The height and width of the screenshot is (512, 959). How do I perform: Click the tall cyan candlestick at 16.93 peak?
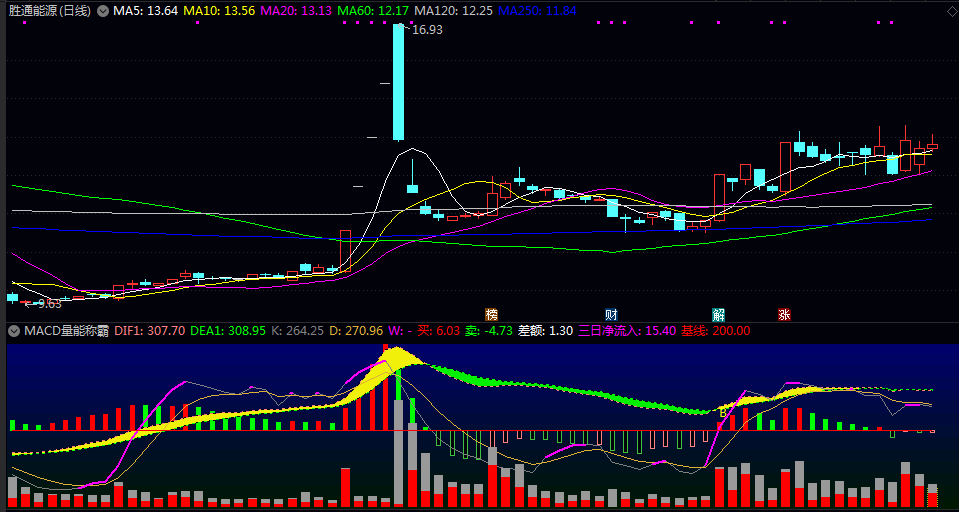(x=398, y=82)
